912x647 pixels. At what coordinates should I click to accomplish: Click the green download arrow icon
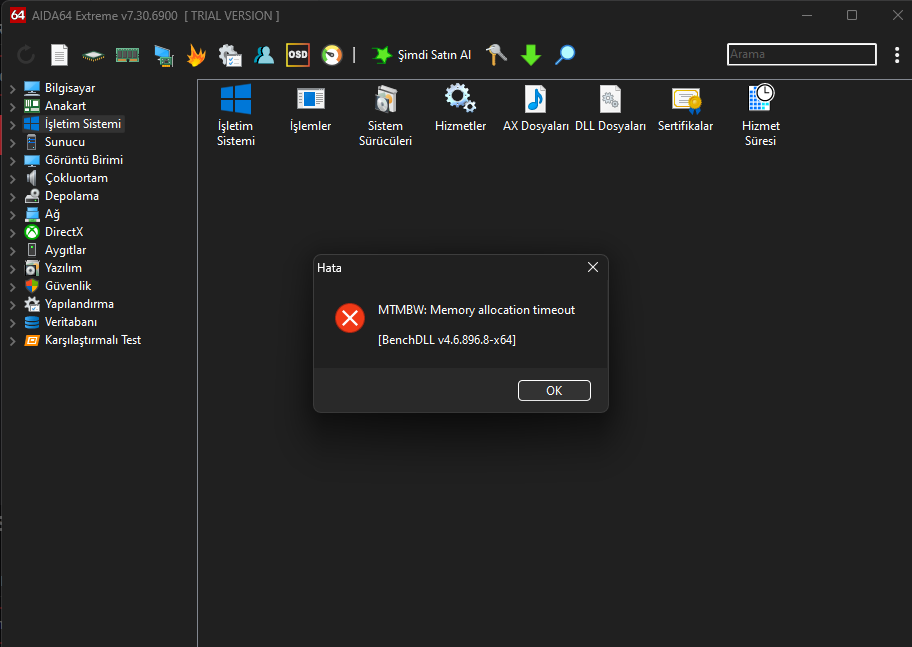coord(531,55)
